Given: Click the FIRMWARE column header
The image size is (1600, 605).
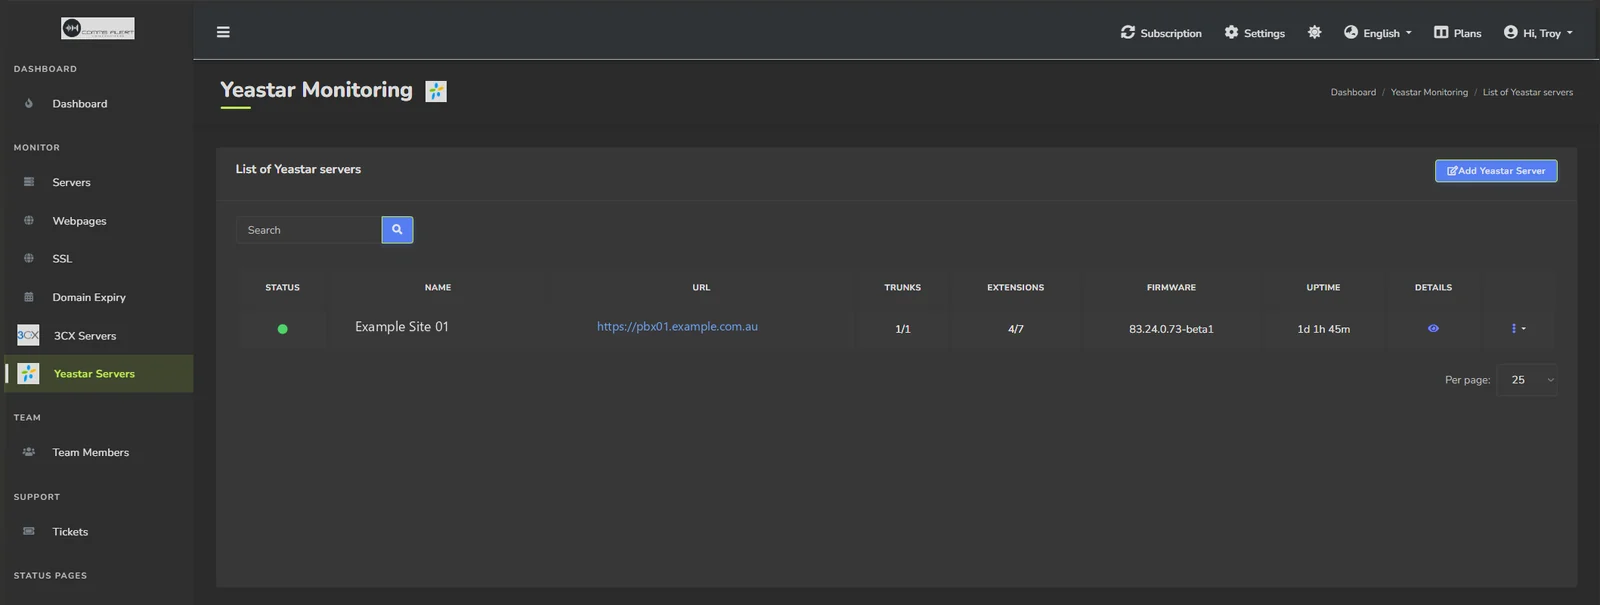Looking at the screenshot, I should [x=1171, y=288].
